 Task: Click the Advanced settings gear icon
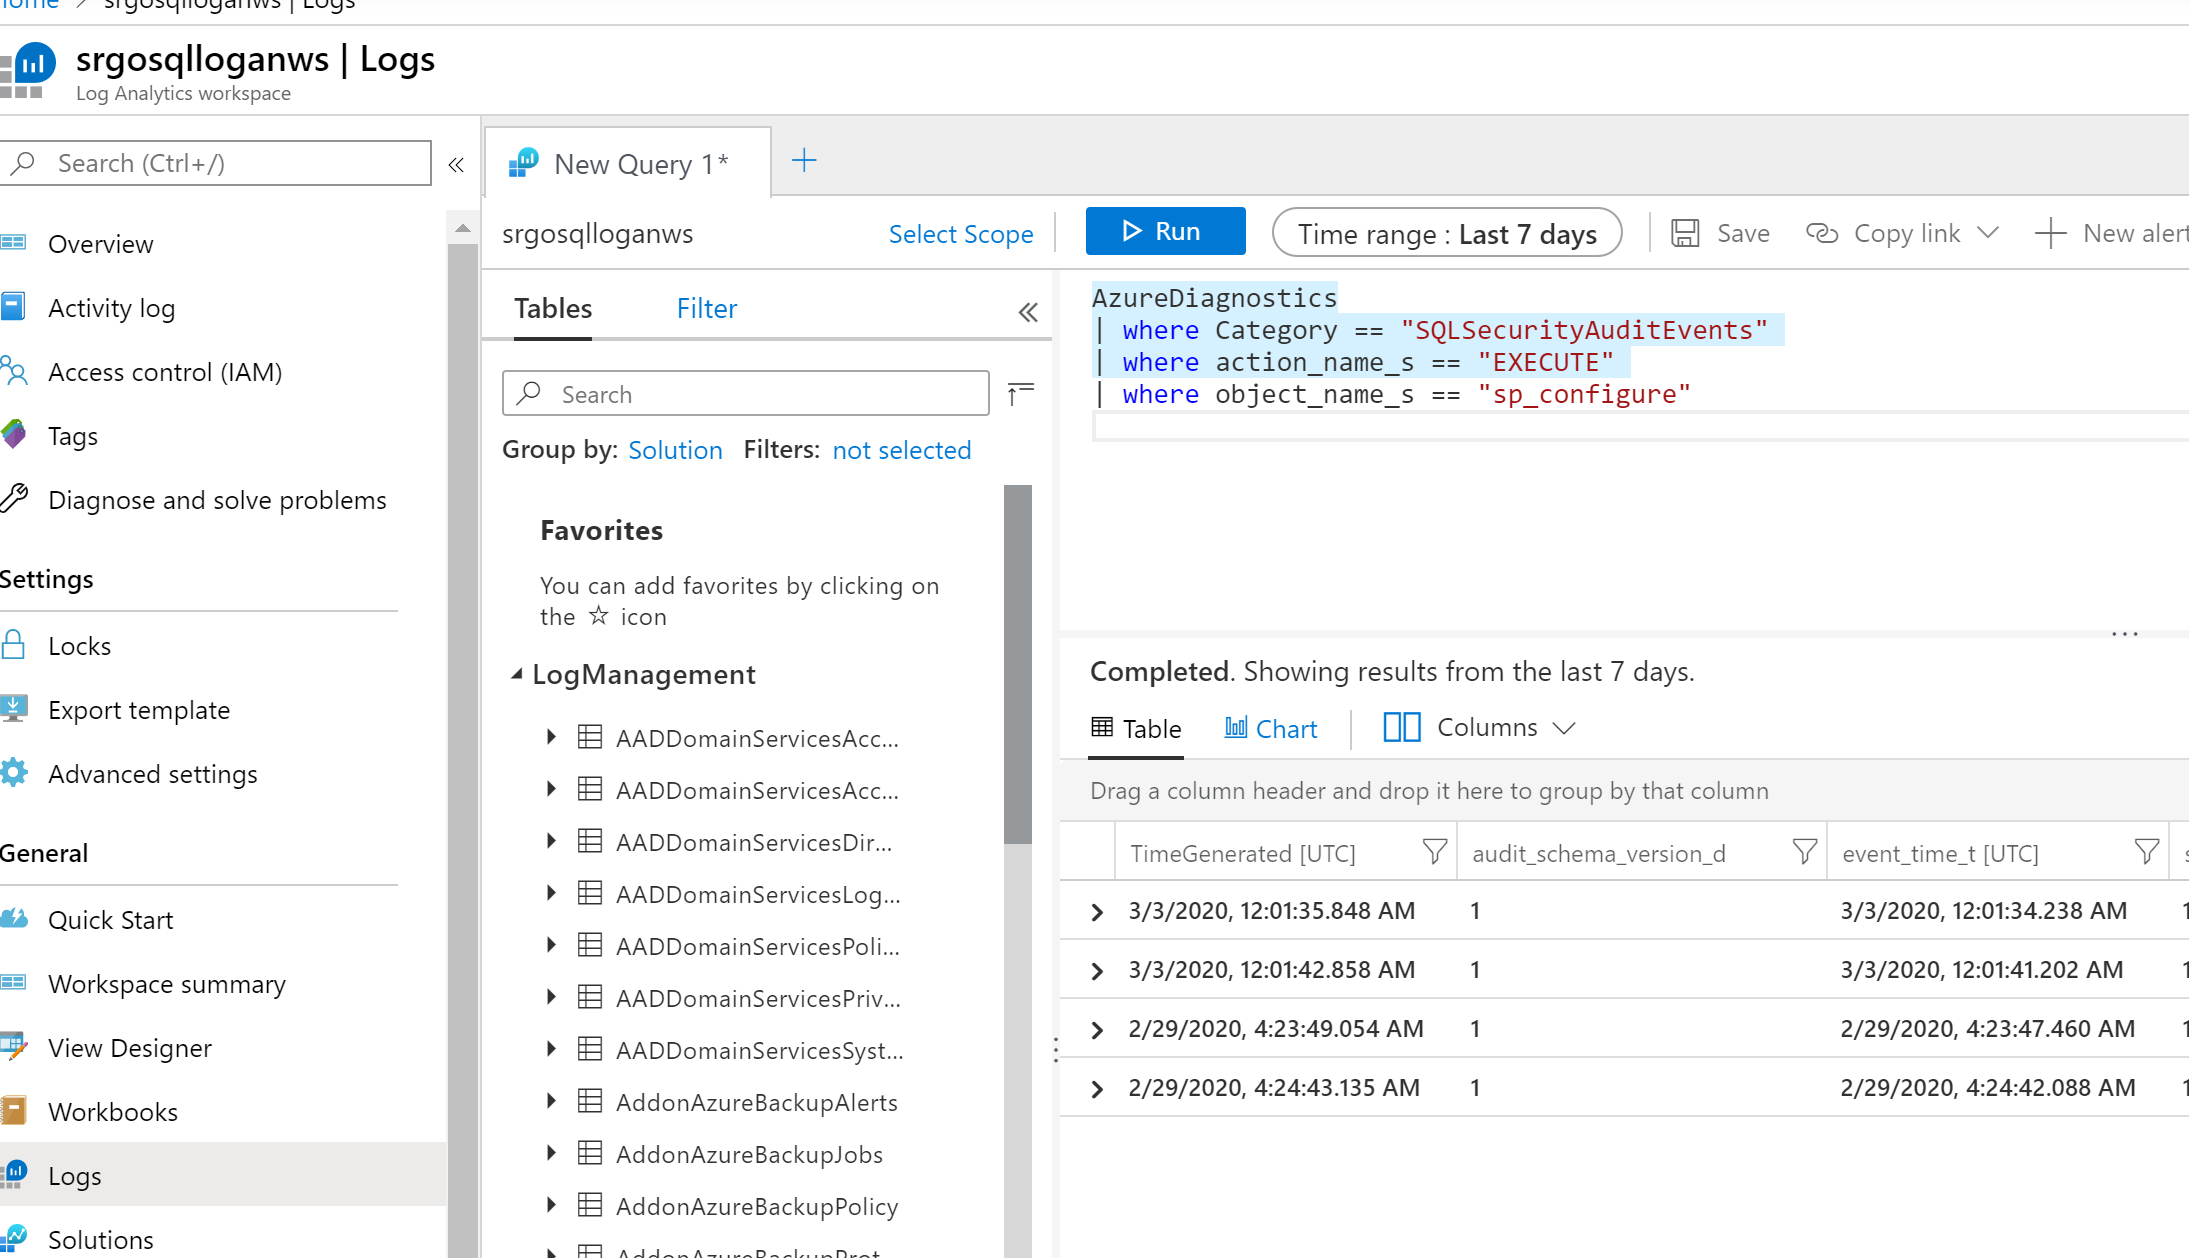pyautogui.click(x=14, y=773)
